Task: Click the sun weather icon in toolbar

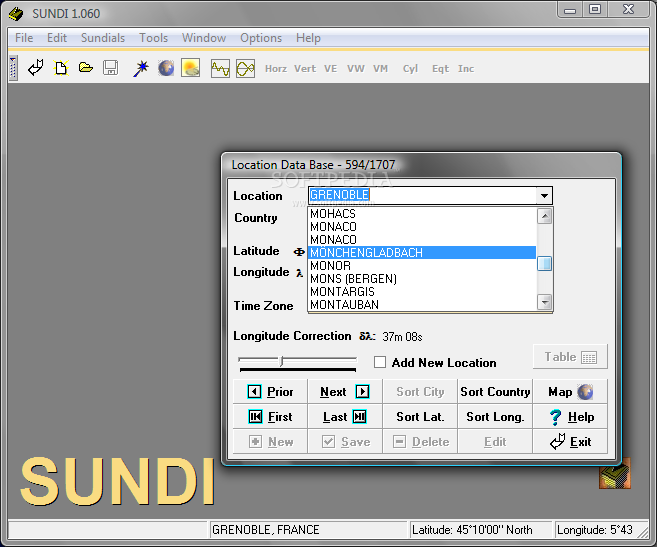Action: (x=191, y=68)
